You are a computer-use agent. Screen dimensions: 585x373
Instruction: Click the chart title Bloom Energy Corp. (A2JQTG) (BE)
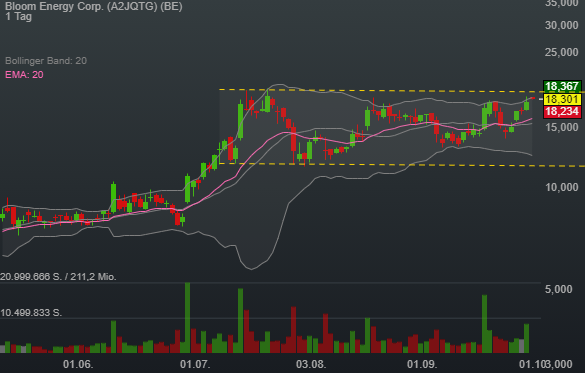pos(94,6)
